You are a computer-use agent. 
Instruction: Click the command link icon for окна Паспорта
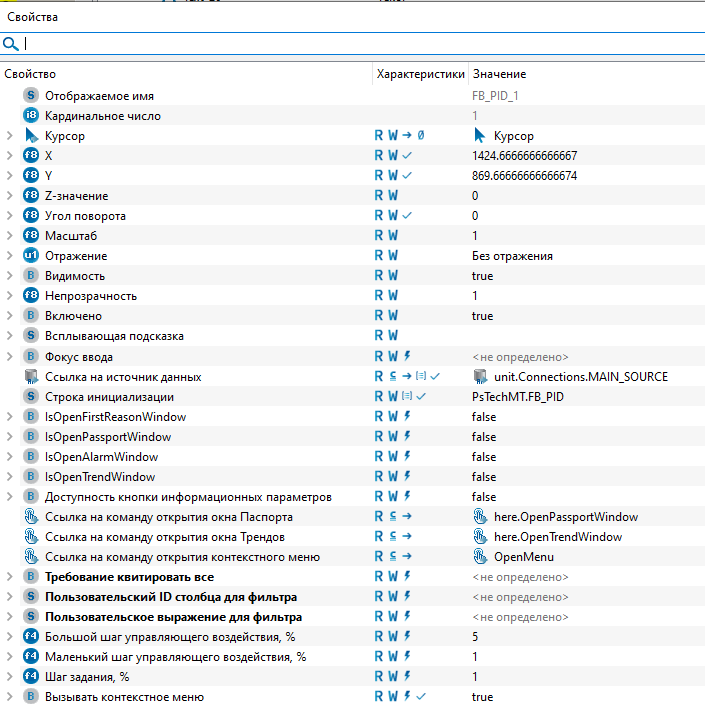pyautogui.click(x=31, y=517)
